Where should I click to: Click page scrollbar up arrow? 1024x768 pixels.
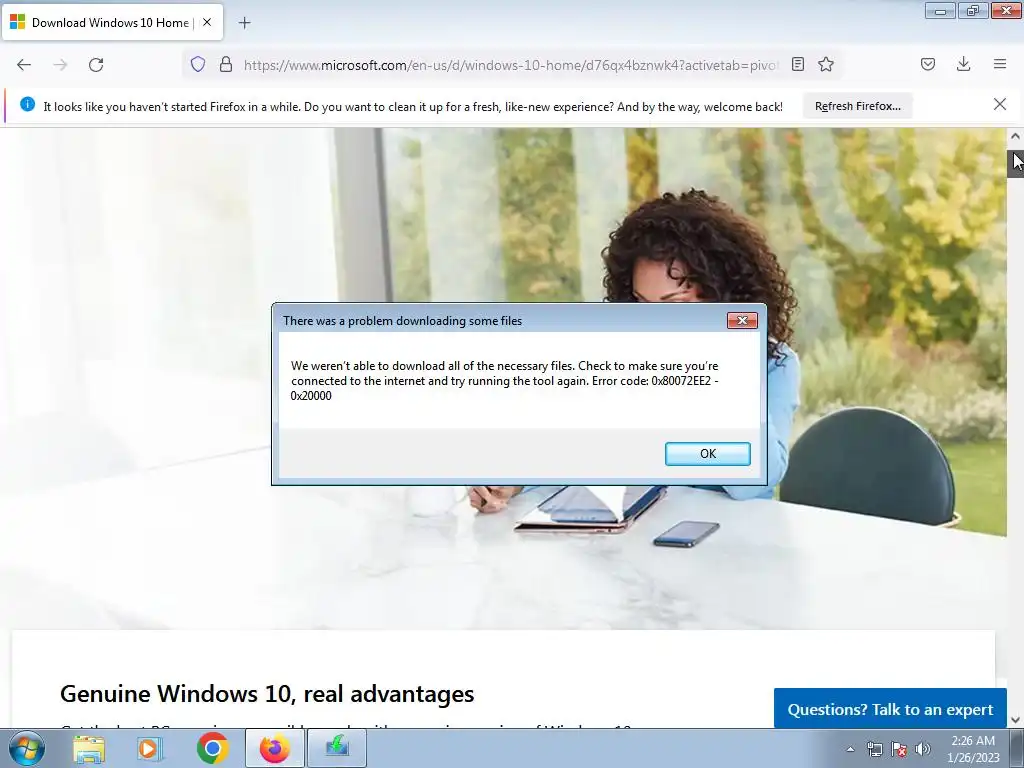click(x=1015, y=136)
